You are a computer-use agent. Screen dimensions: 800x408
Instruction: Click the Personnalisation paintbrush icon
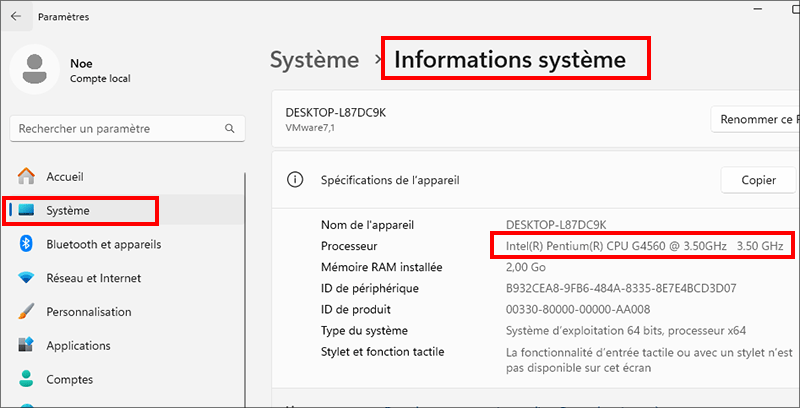tap(26, 312)
